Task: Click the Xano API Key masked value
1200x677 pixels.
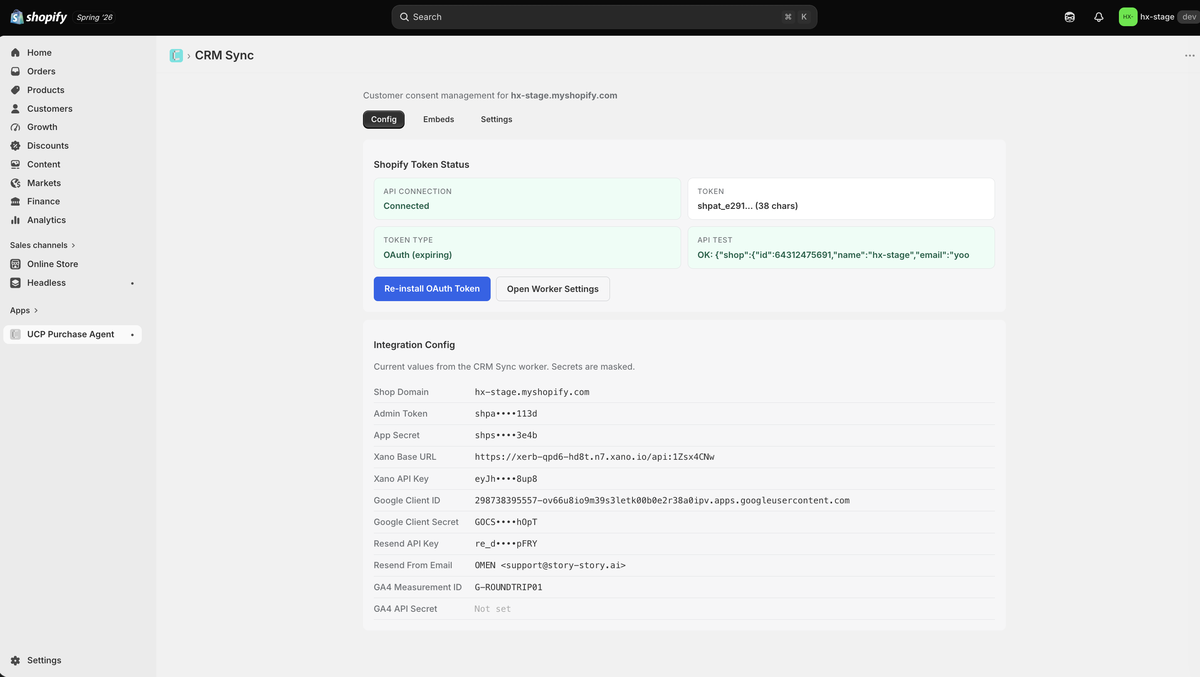Action: coord(506,479)
